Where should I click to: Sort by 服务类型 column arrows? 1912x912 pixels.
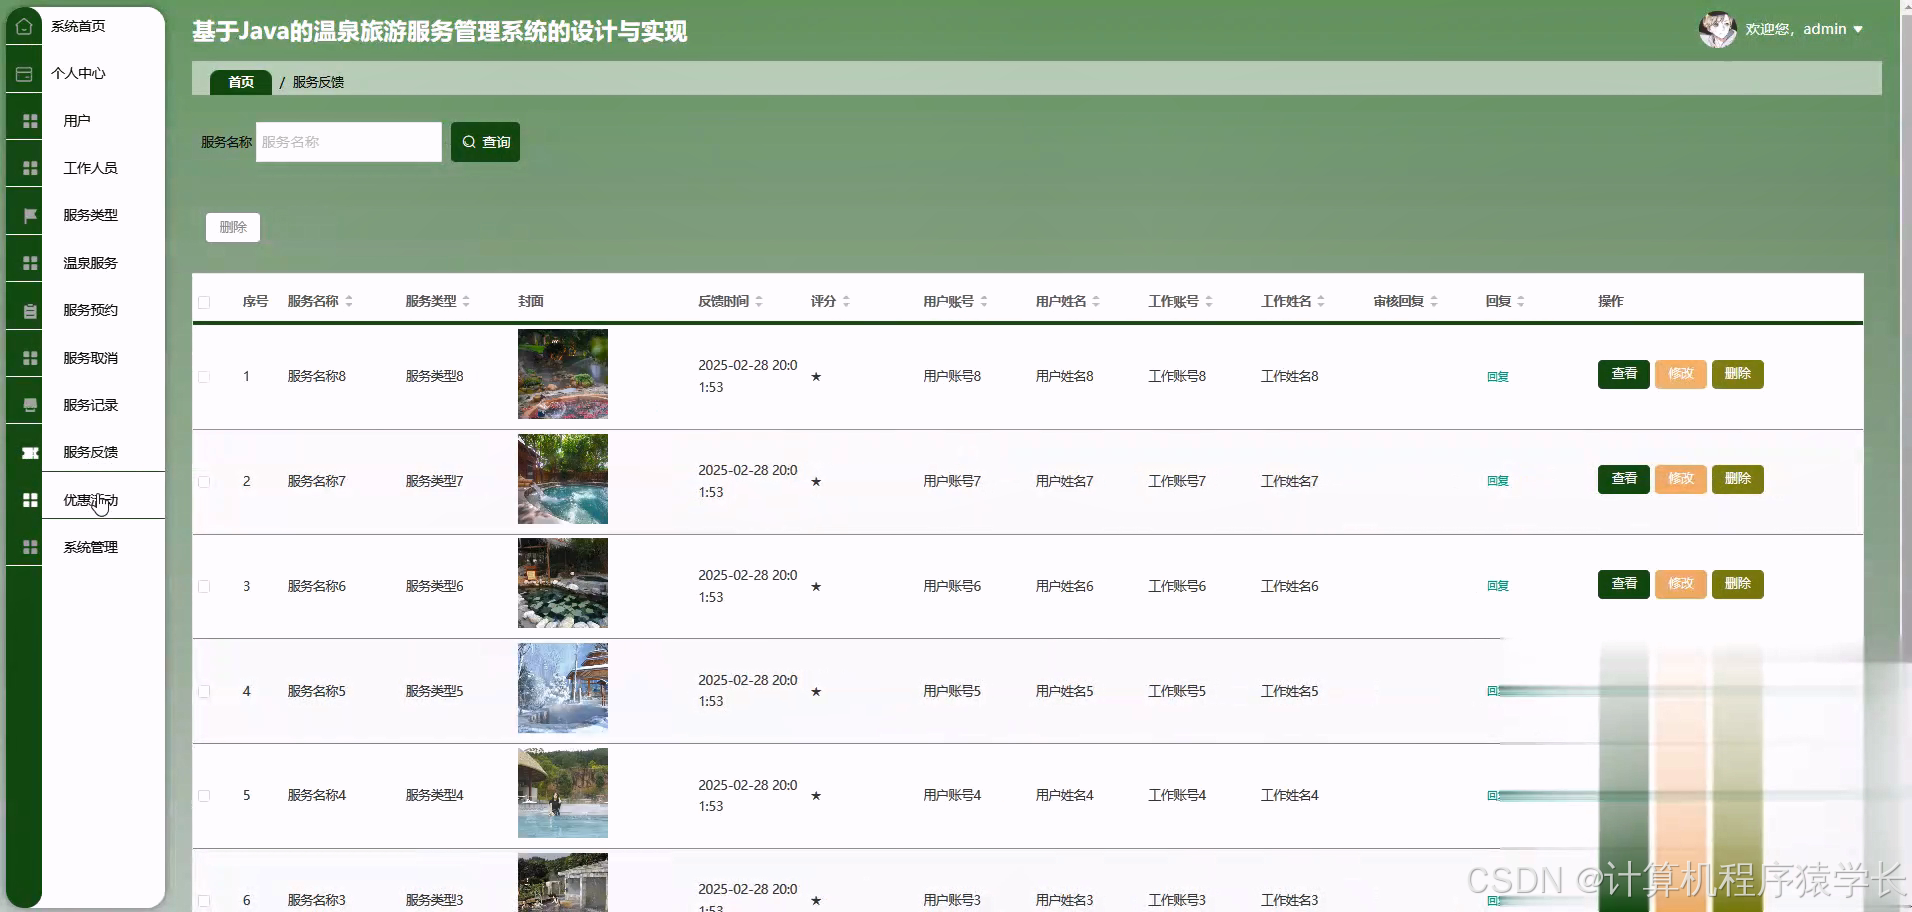click(x=466, y=301)
